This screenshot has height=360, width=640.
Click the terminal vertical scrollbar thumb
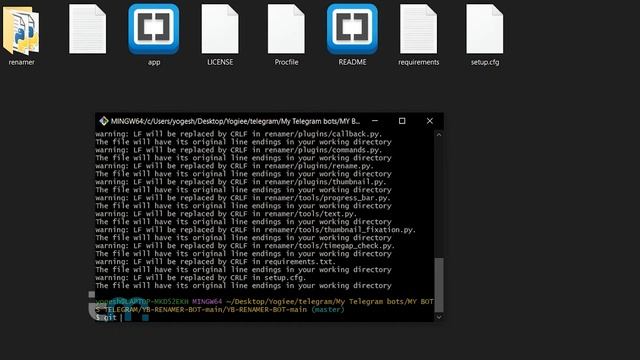[439, 284]
